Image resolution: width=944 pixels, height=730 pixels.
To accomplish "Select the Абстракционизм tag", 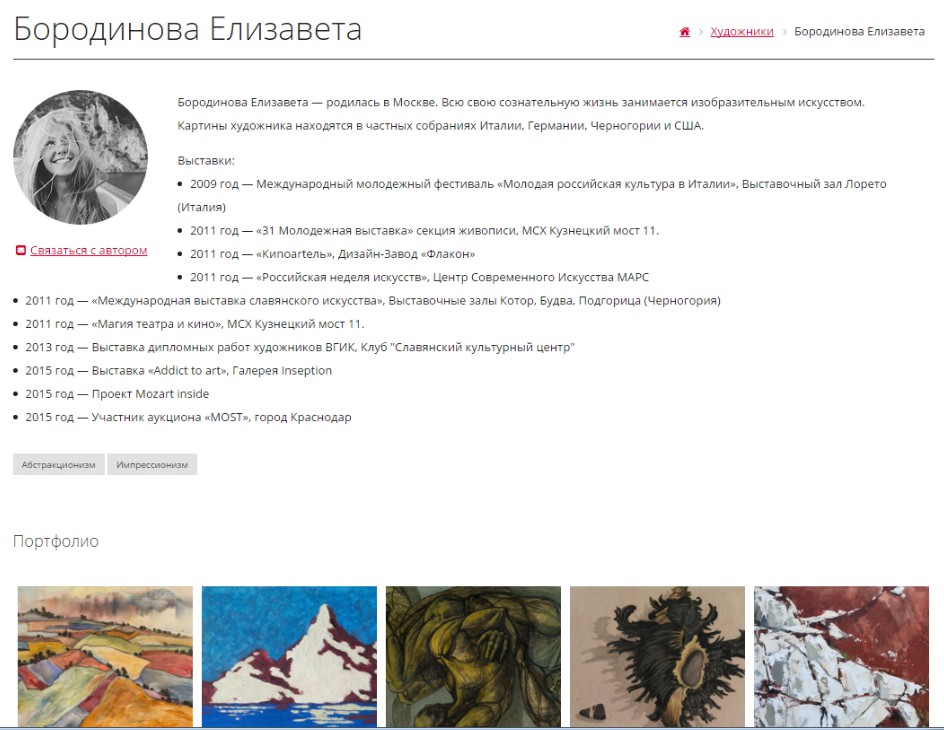I will click(x=58, y=465).
